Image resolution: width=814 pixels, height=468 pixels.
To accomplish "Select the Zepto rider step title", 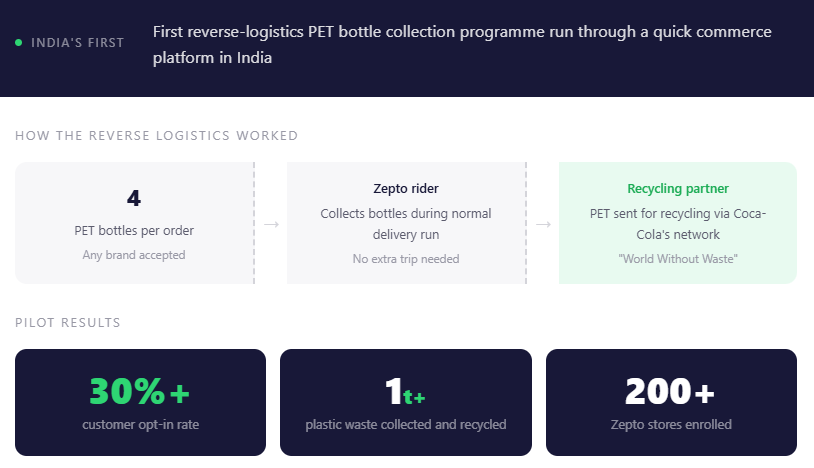I will click(406, 189).
